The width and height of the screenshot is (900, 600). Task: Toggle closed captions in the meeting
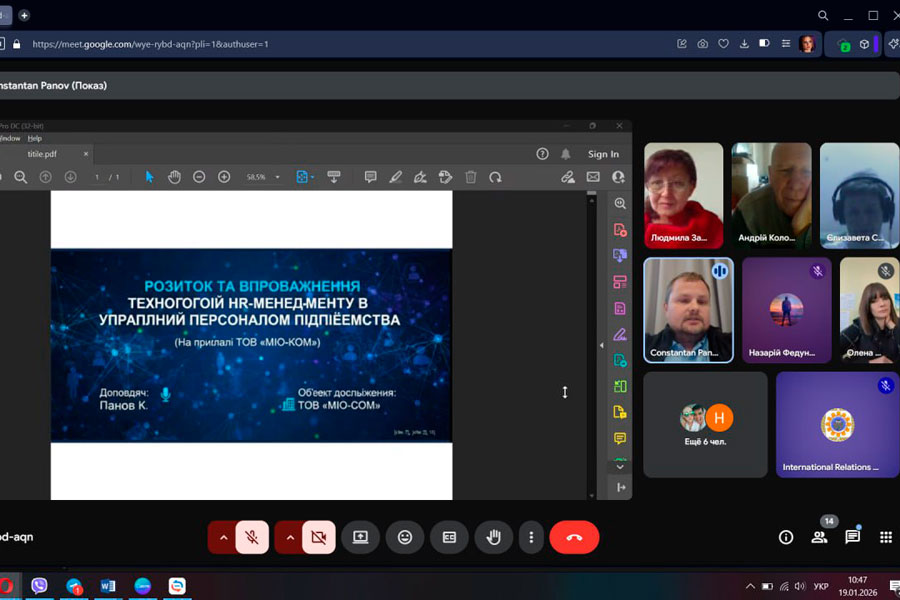tap(449, 537)
